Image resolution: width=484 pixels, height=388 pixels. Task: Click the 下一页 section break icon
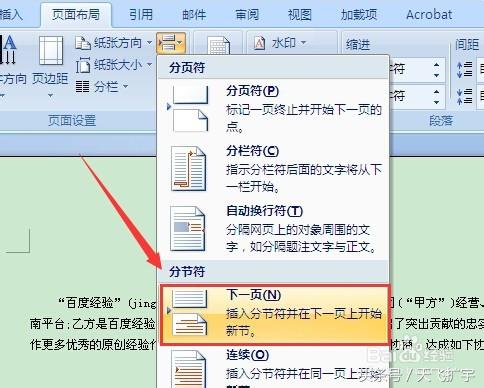(x=190, y=313)
